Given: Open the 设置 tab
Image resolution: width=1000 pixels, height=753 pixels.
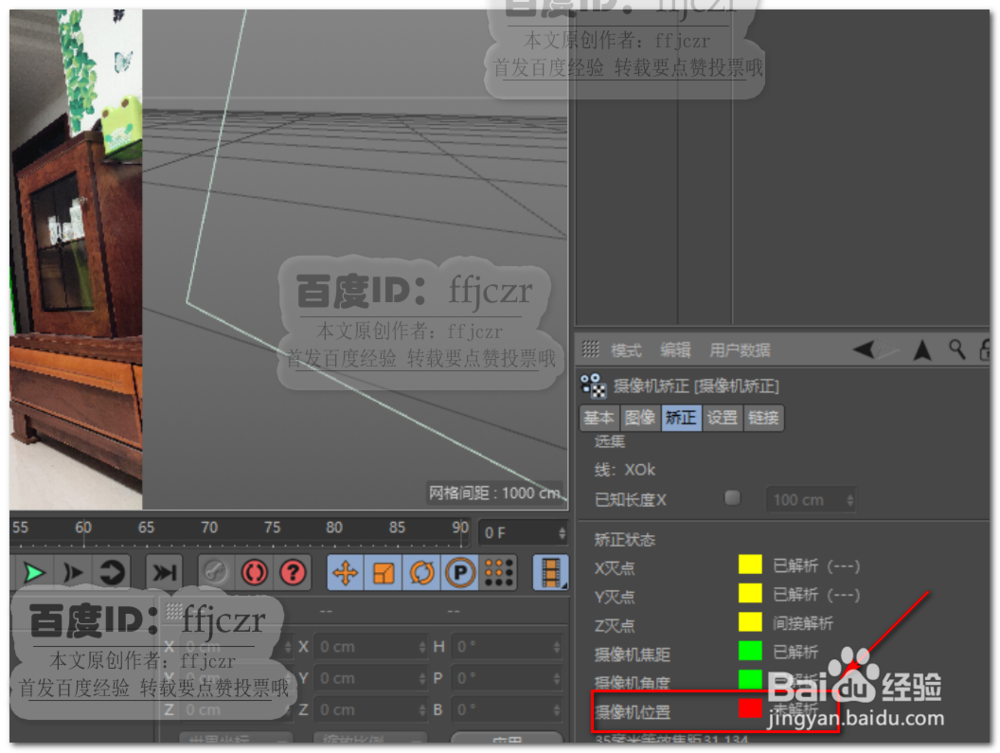Looking at the screenshot, I should (x=722, y=418).
